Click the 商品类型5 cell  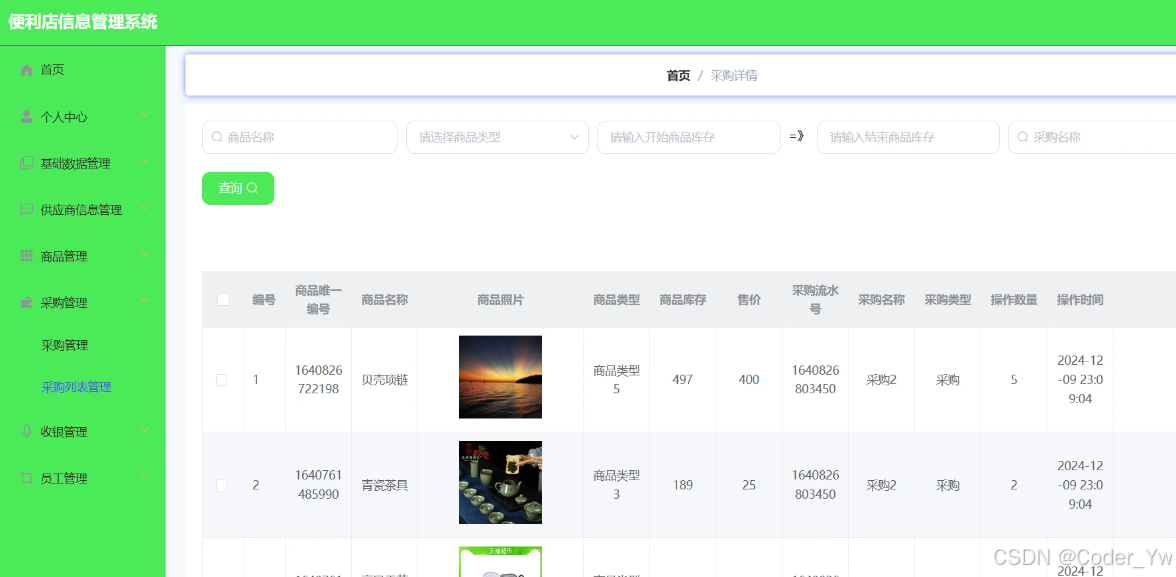616,380
